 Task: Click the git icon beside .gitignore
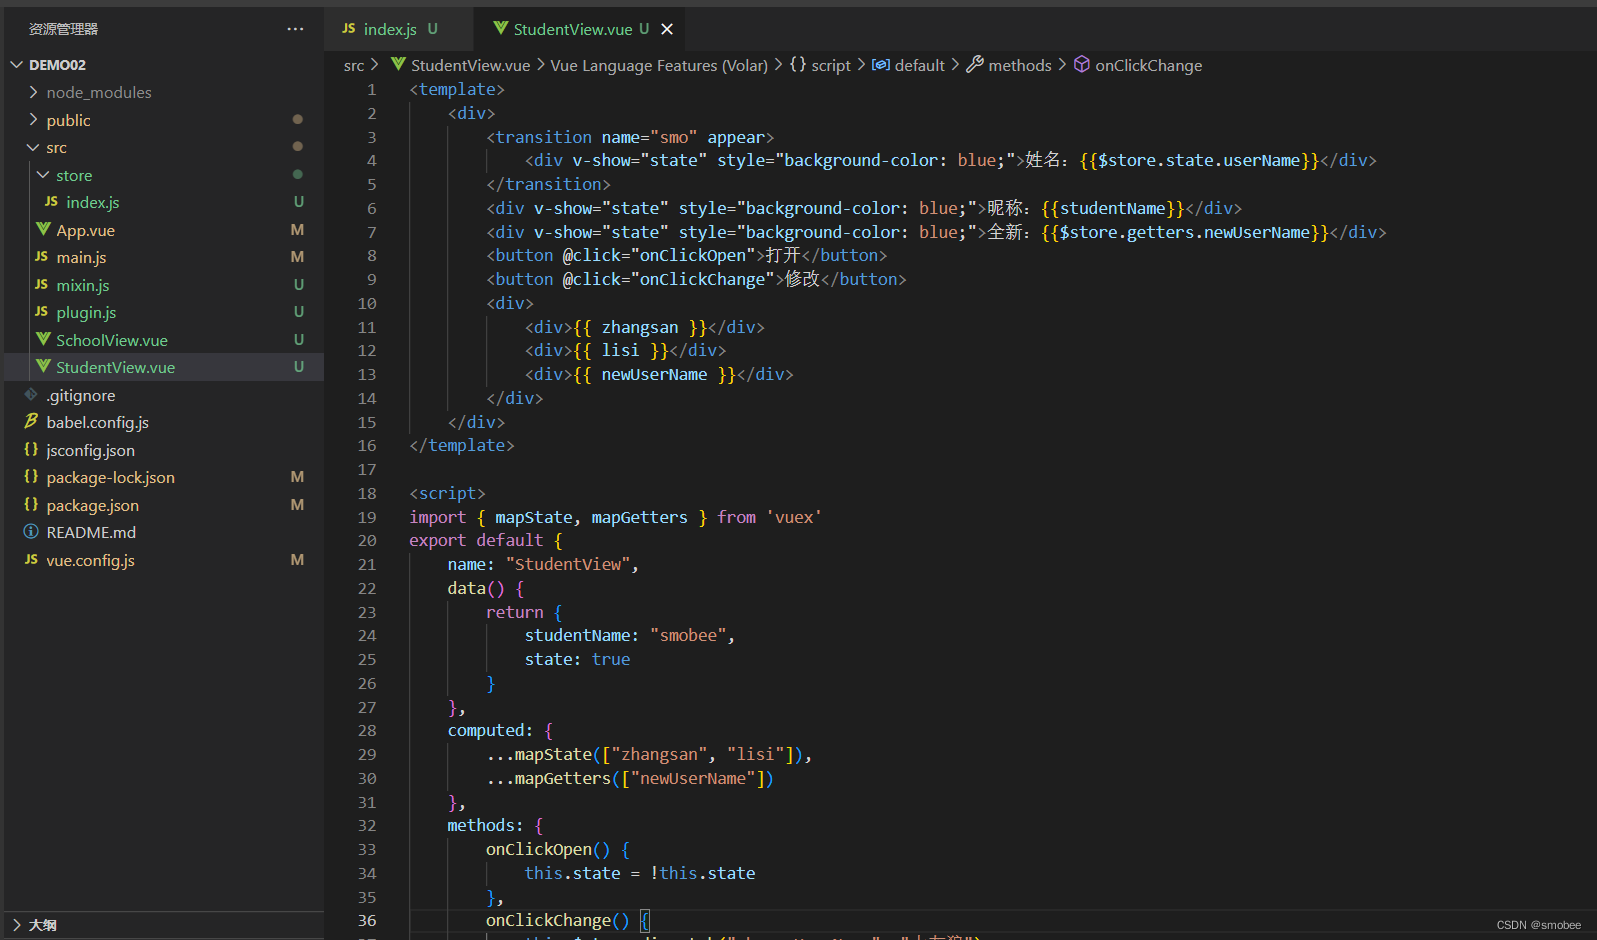(31, 394)
